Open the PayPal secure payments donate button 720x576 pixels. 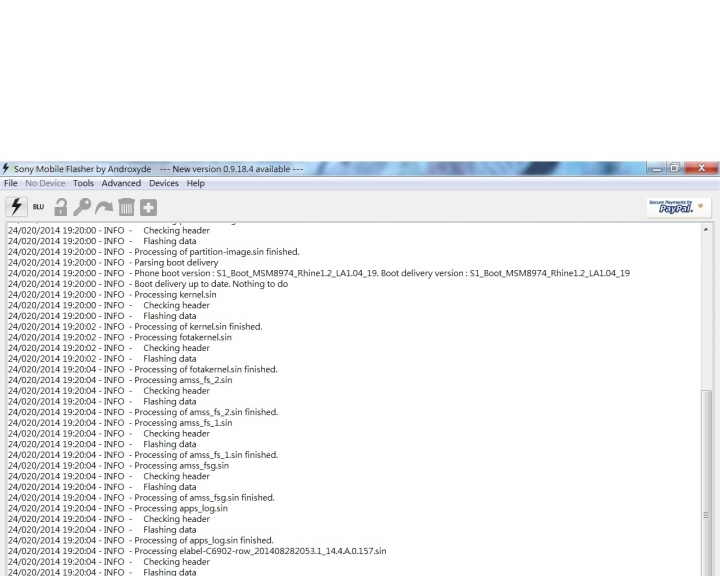point(679,207)
